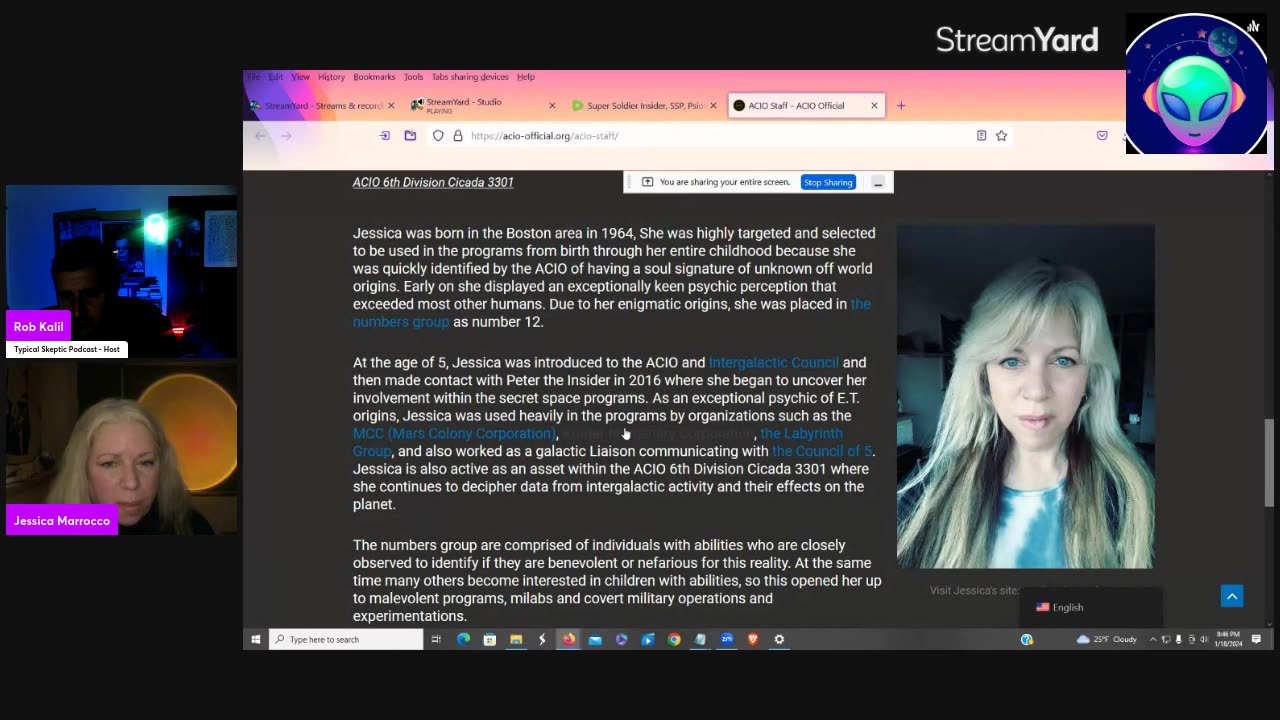Click the sign-in arrow icon left of the folder

[385, 135]
